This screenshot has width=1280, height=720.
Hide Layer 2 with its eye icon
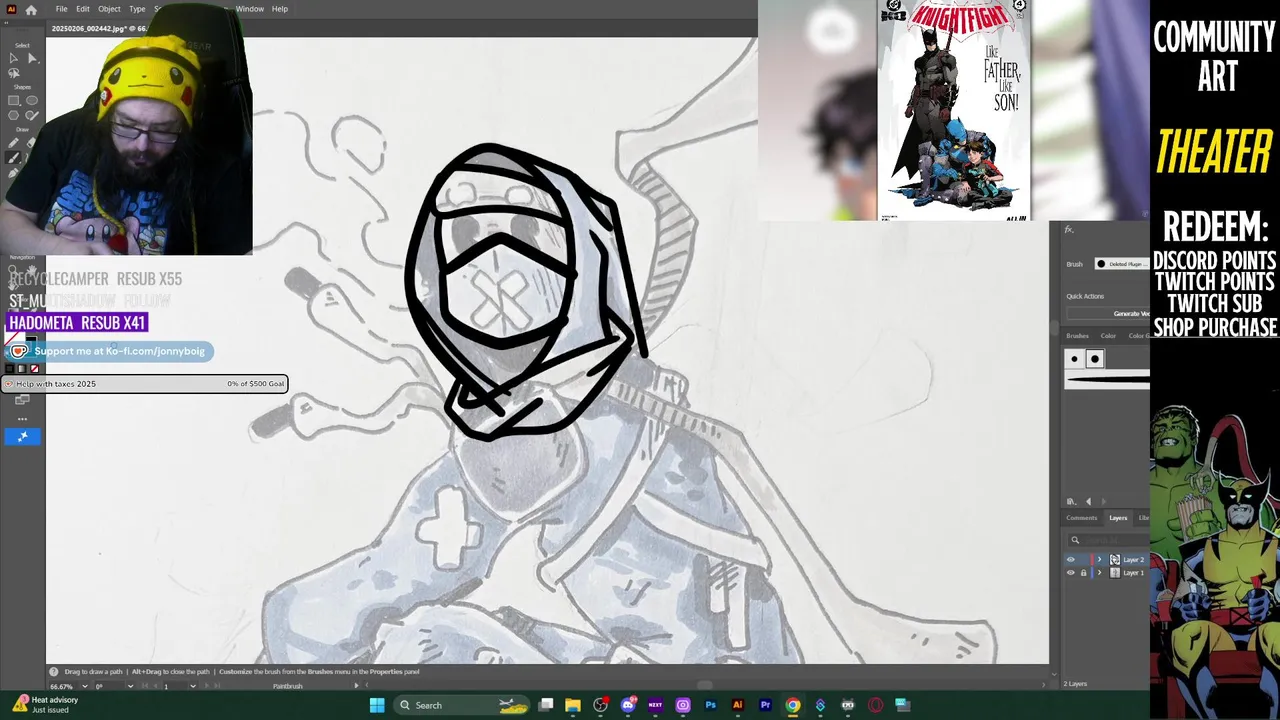(x=1071, y=560)
